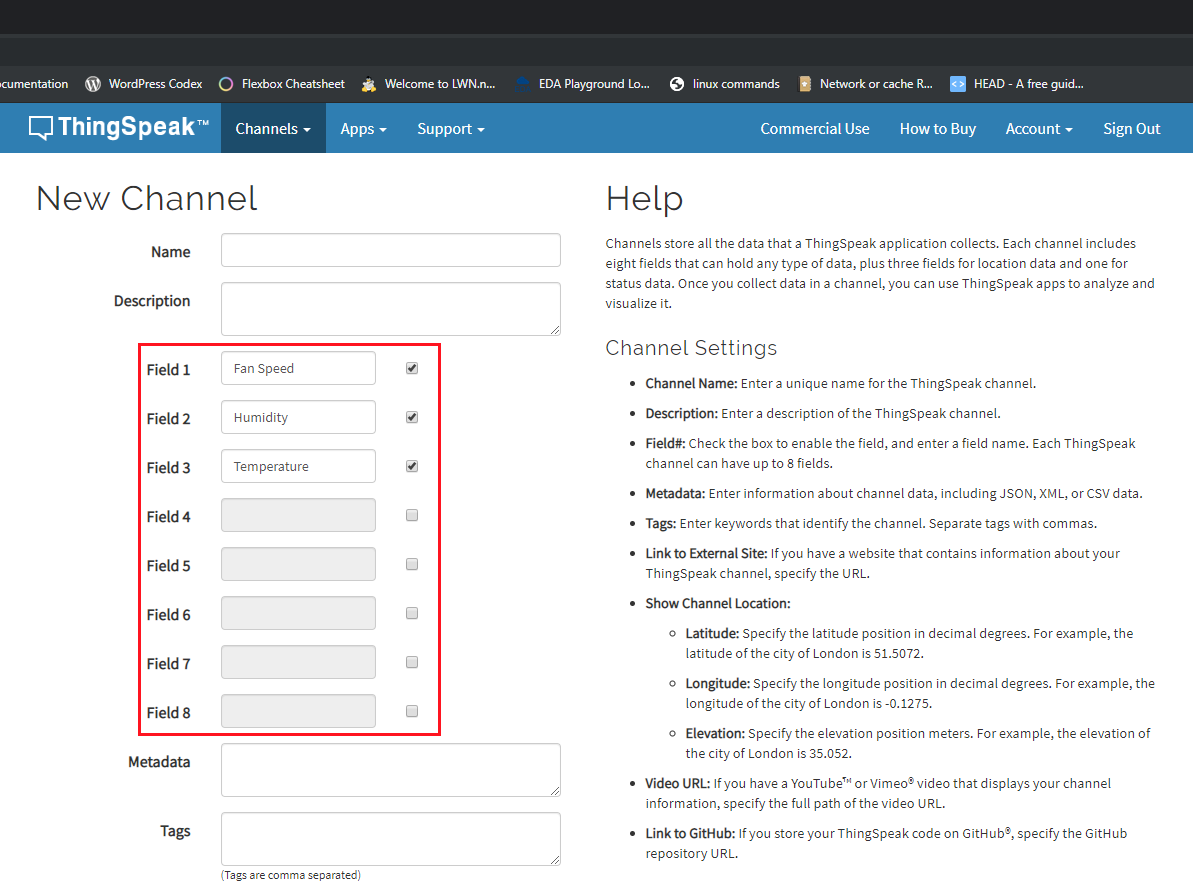Open the Channels dropdown menu
This screenshot has height=885, width=1193.
(x=273, y=129)
